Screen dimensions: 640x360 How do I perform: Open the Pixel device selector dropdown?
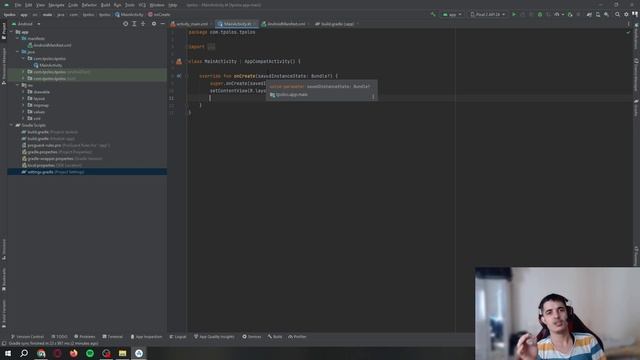[488, 14]
